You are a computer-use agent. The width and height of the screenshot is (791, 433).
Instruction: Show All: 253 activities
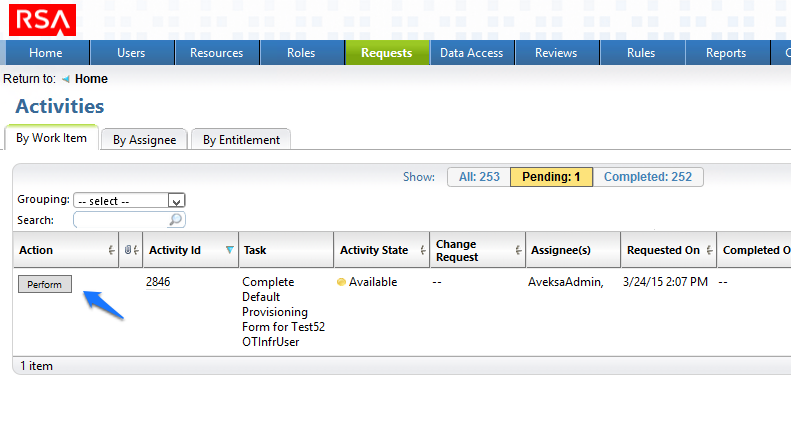(479, 177)
